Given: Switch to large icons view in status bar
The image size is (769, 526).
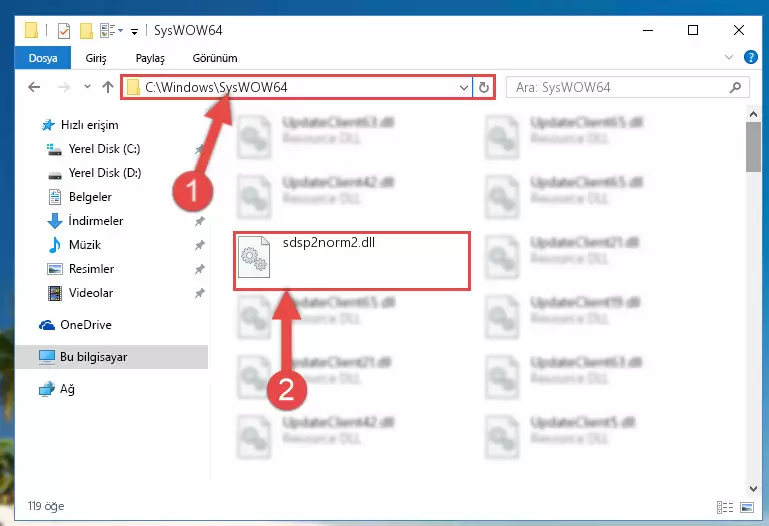Looking at the screenshot, I should tap(747, 507).
